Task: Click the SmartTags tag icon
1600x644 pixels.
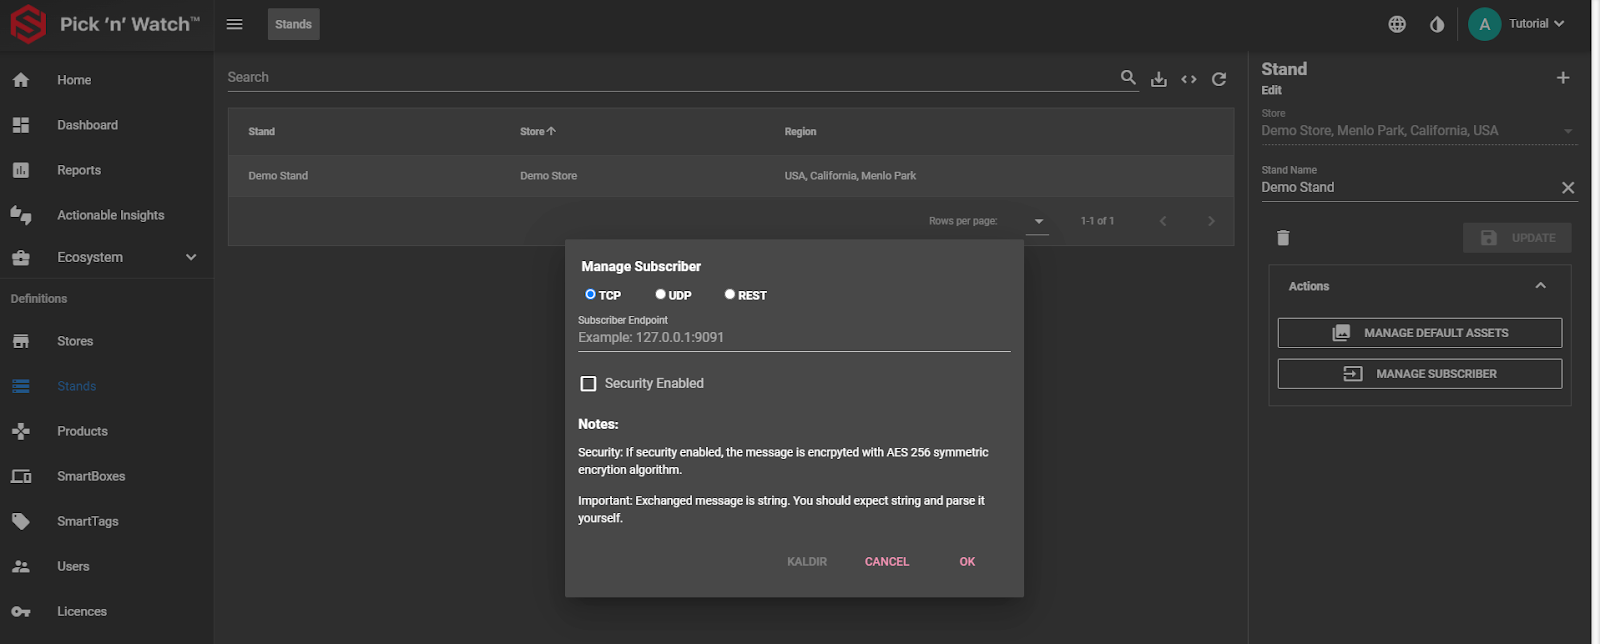Action: click(21, 521)
